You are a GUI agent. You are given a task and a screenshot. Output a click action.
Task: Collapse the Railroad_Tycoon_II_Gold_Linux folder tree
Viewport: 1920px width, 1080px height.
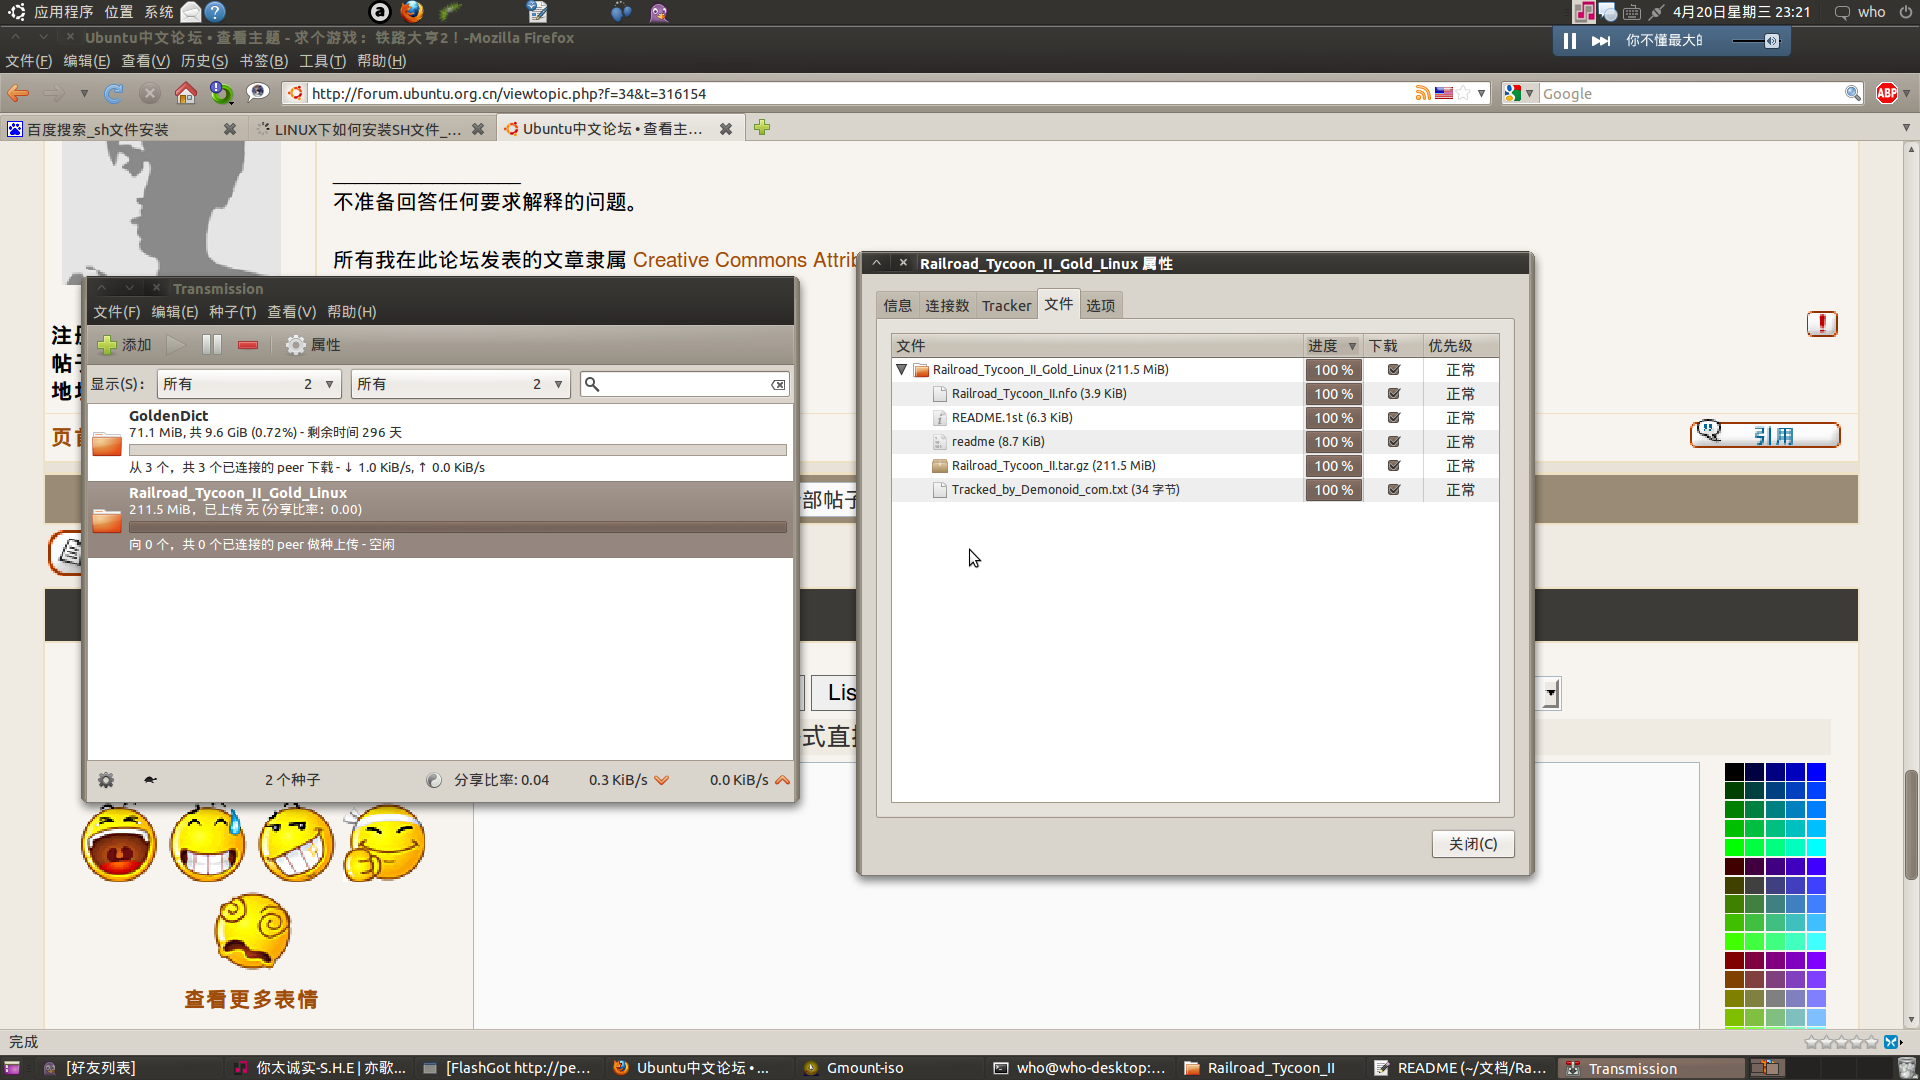(902, 370)
